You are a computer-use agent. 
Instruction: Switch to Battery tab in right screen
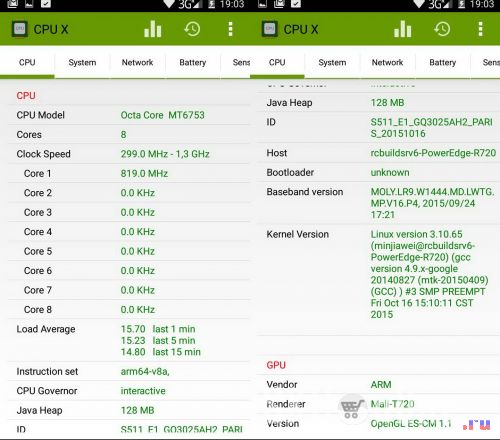click(443, 63)
